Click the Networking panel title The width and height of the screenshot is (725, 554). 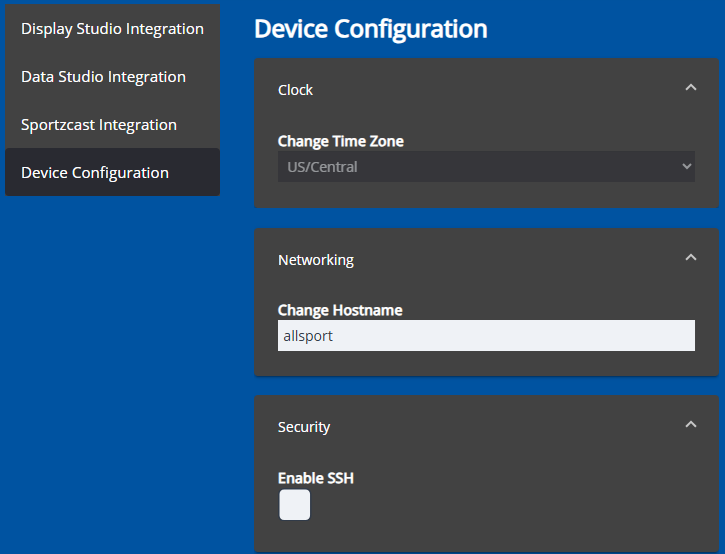[x=315, y=260]
